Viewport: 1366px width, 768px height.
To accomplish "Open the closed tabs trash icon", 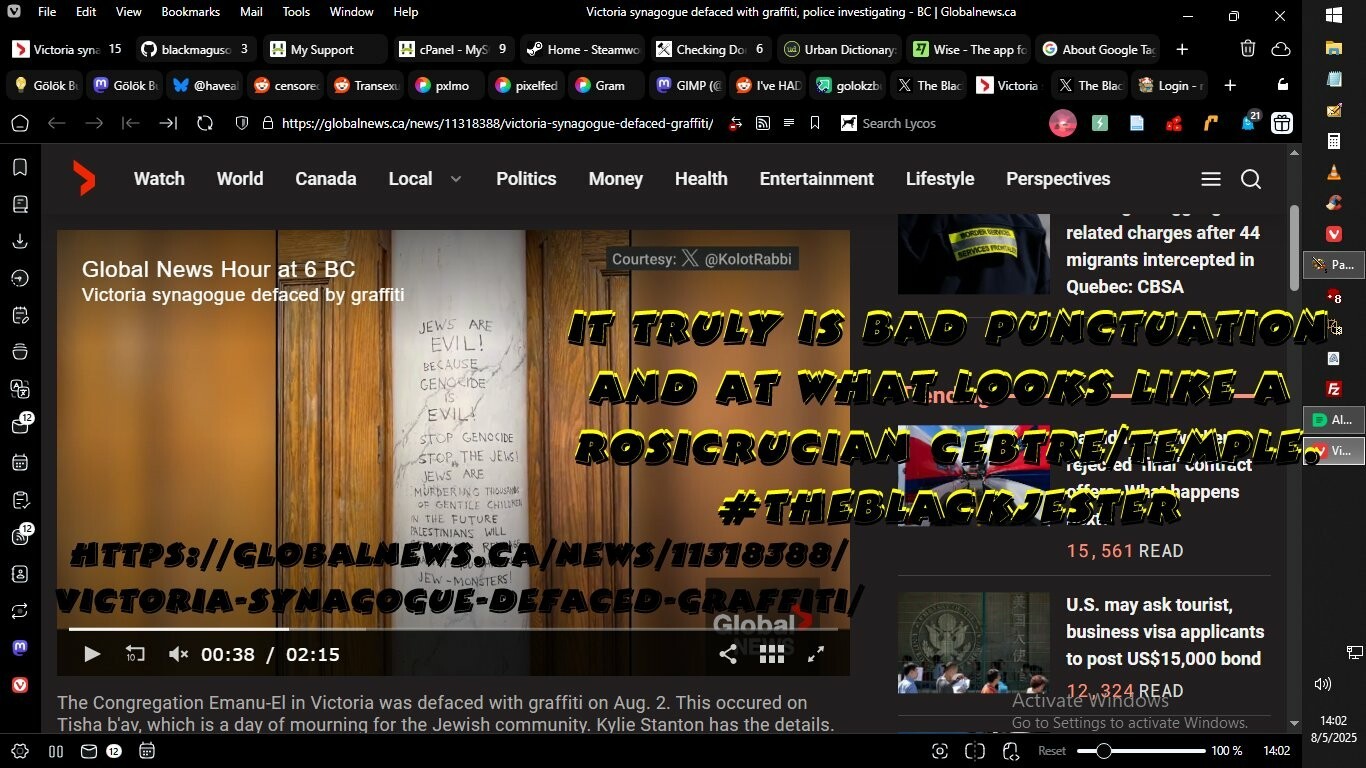I will coord(1248,49).
